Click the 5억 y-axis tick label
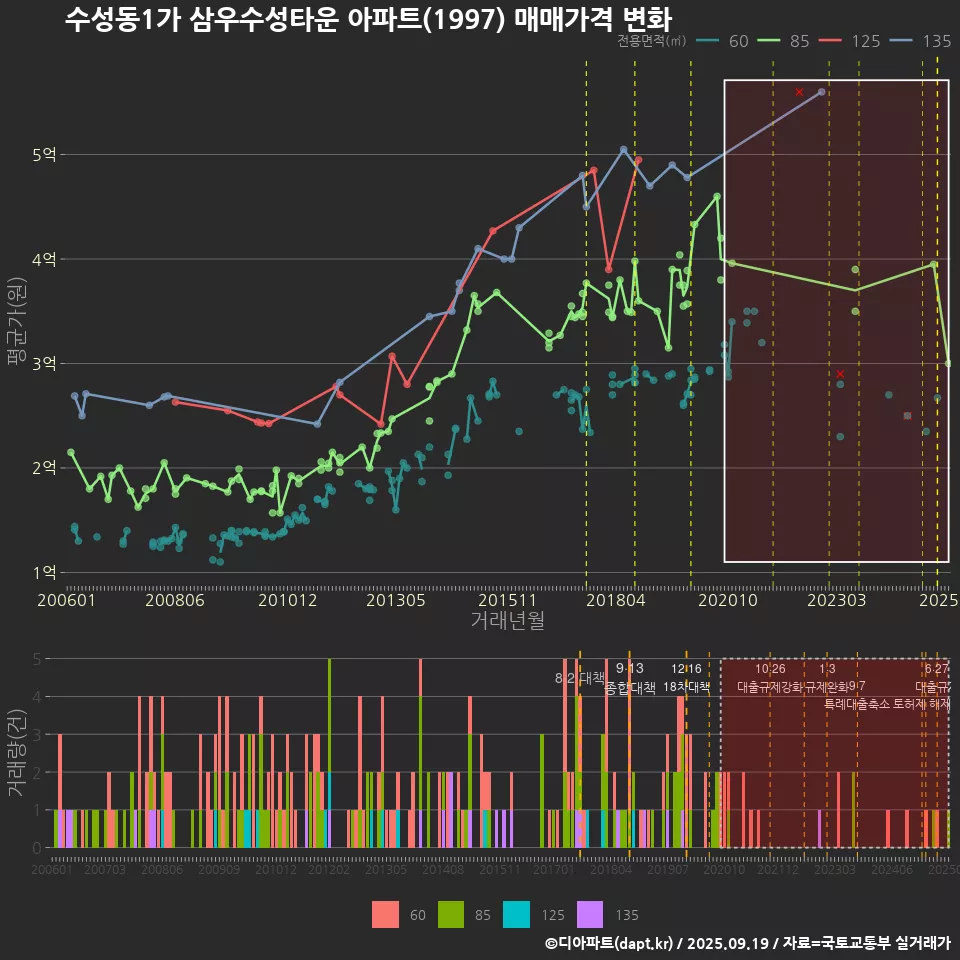Image resolution: width=960 pixels, height=960 pixels. point(44,155)
